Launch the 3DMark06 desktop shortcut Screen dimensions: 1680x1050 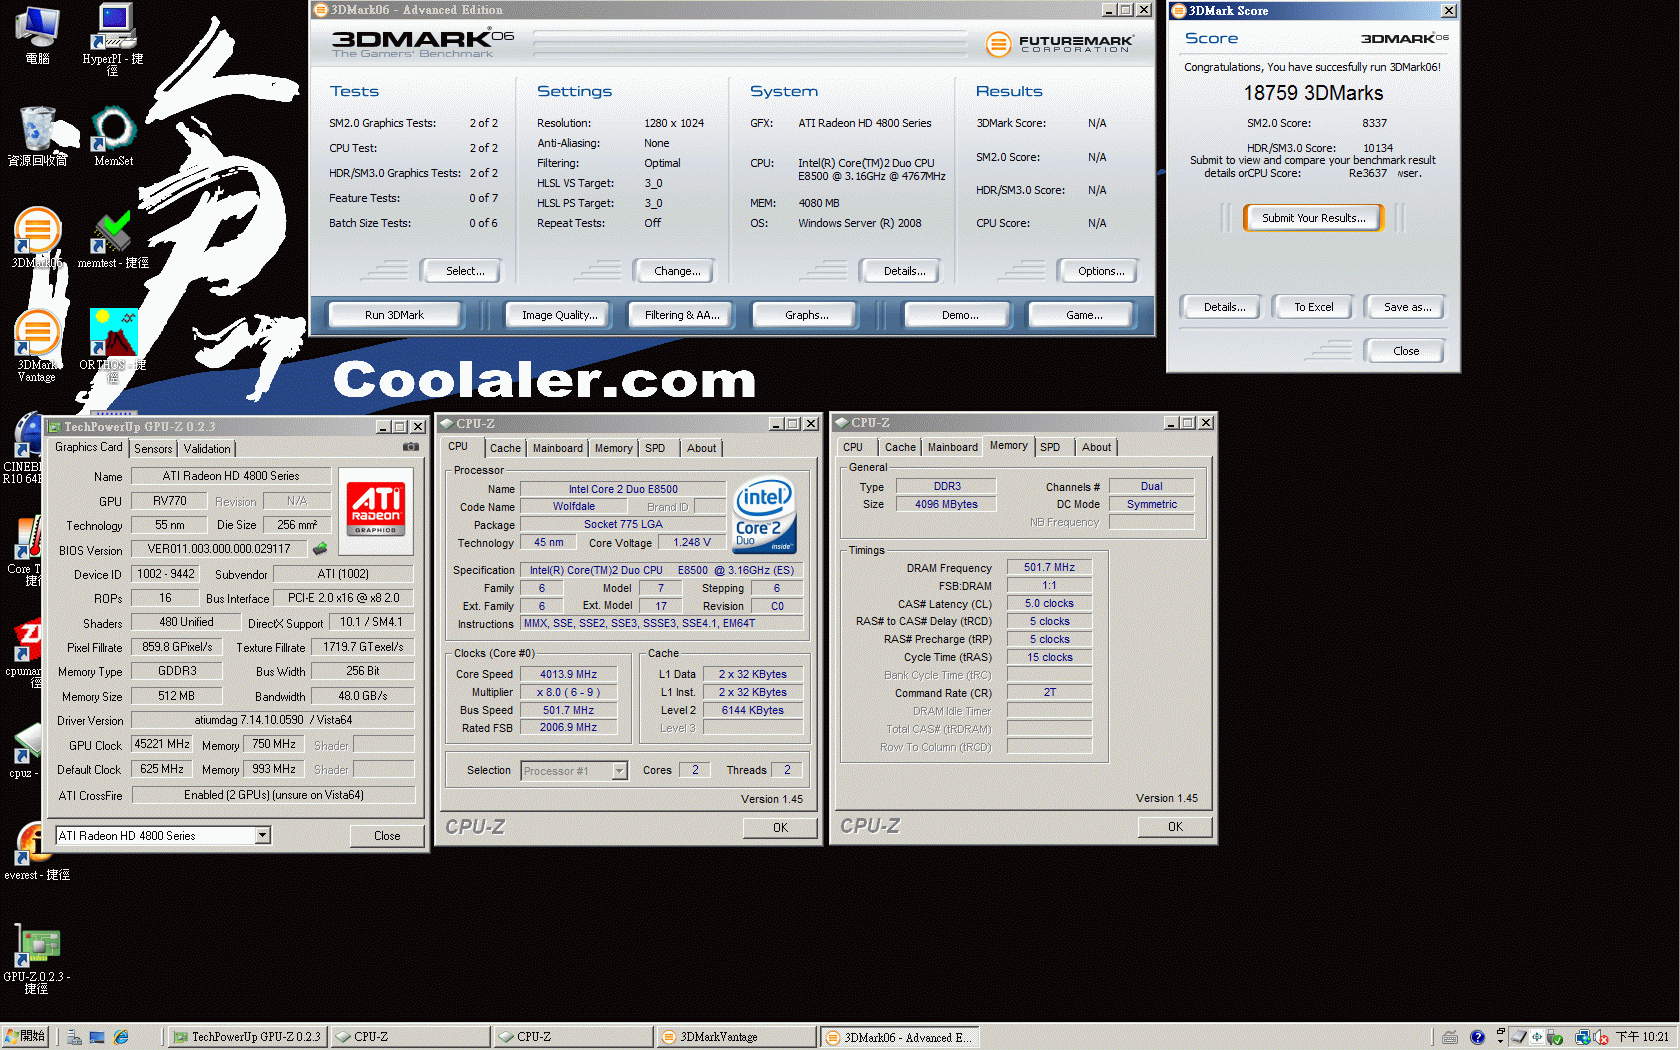37,238
